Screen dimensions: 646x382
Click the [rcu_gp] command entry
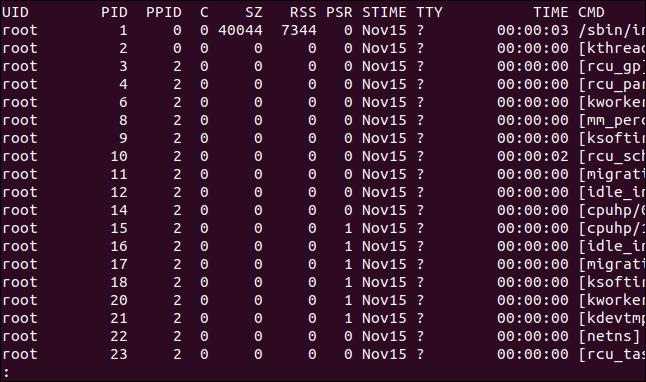click(612, 67)
